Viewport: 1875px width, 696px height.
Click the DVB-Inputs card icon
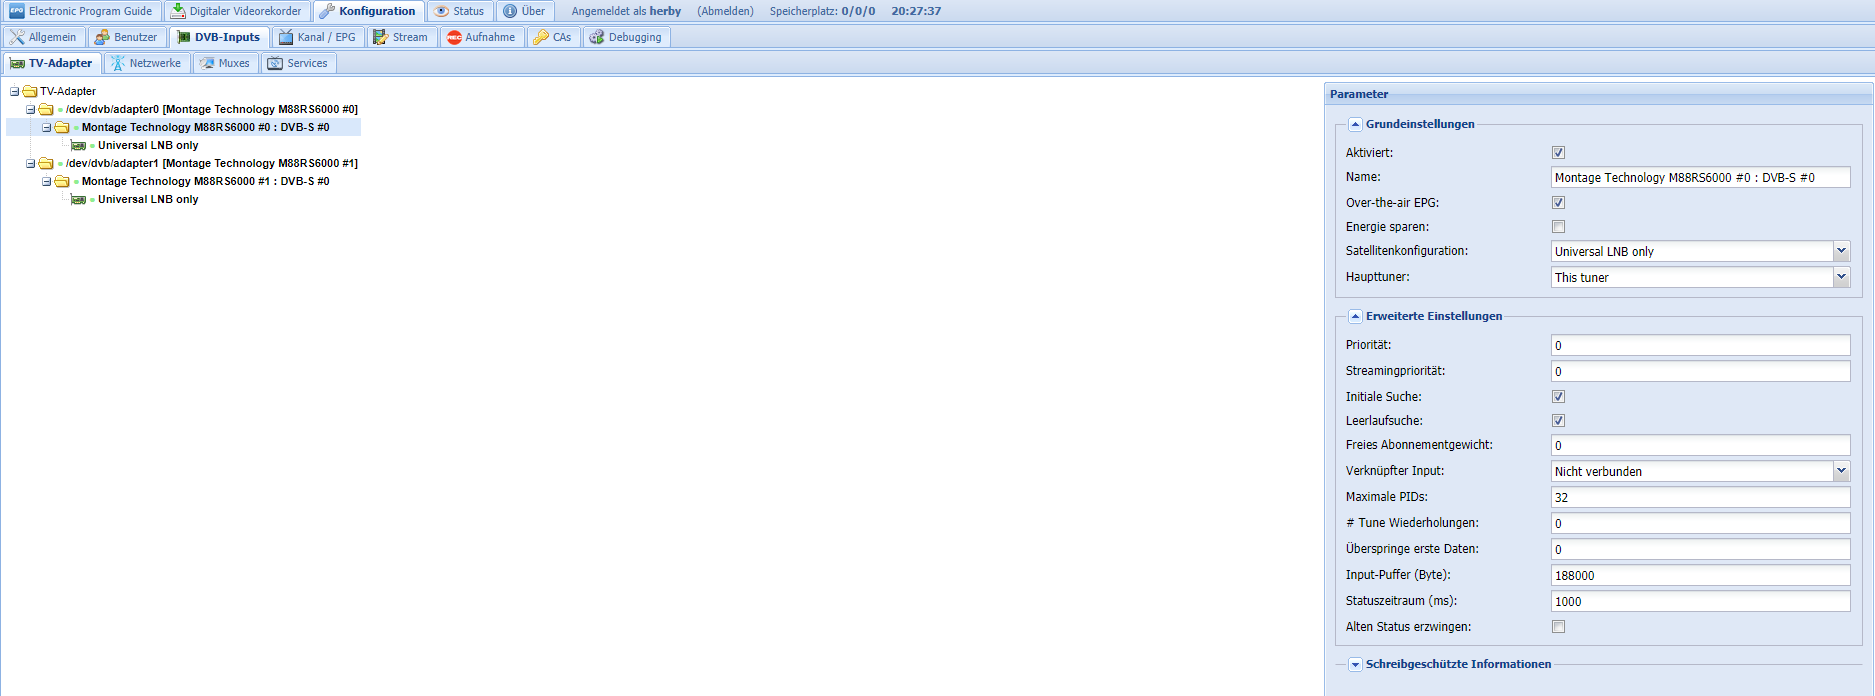183,37
